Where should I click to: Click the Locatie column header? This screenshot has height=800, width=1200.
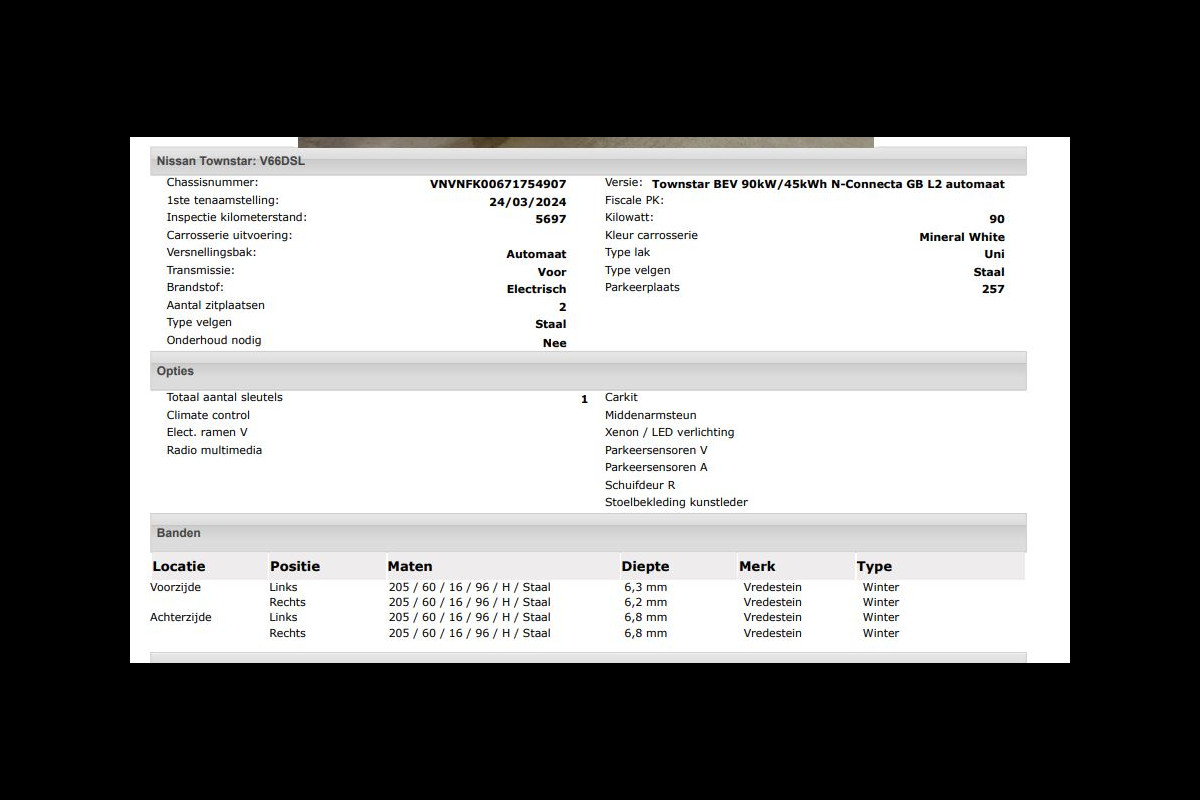179,566
